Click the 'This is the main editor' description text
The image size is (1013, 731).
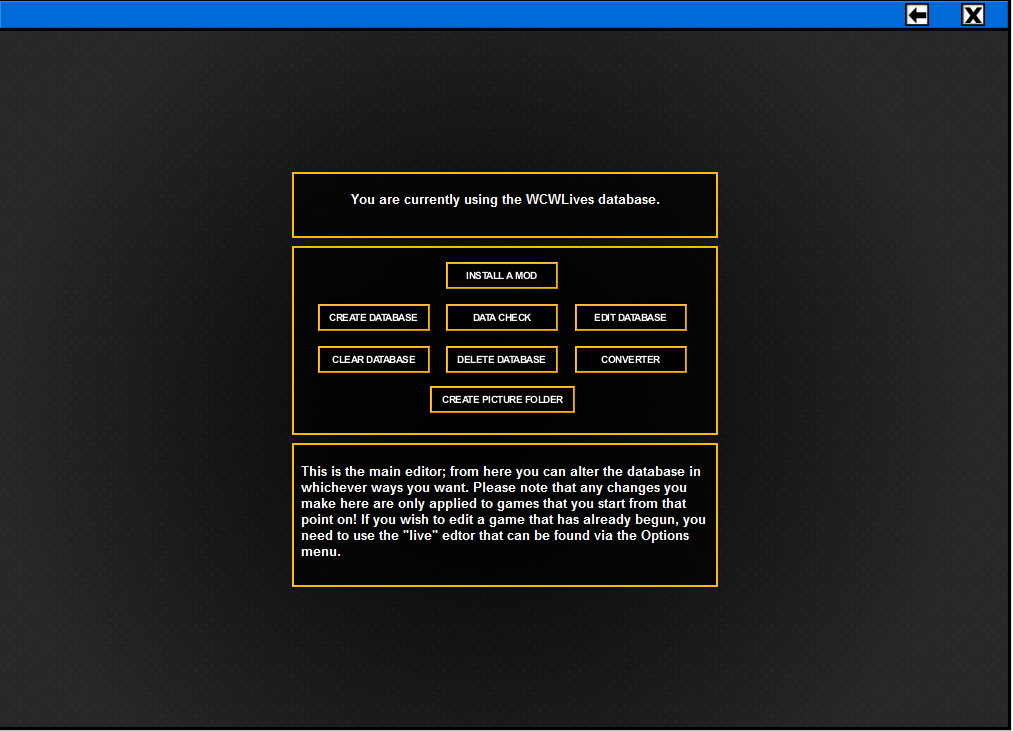pos(503,511)
